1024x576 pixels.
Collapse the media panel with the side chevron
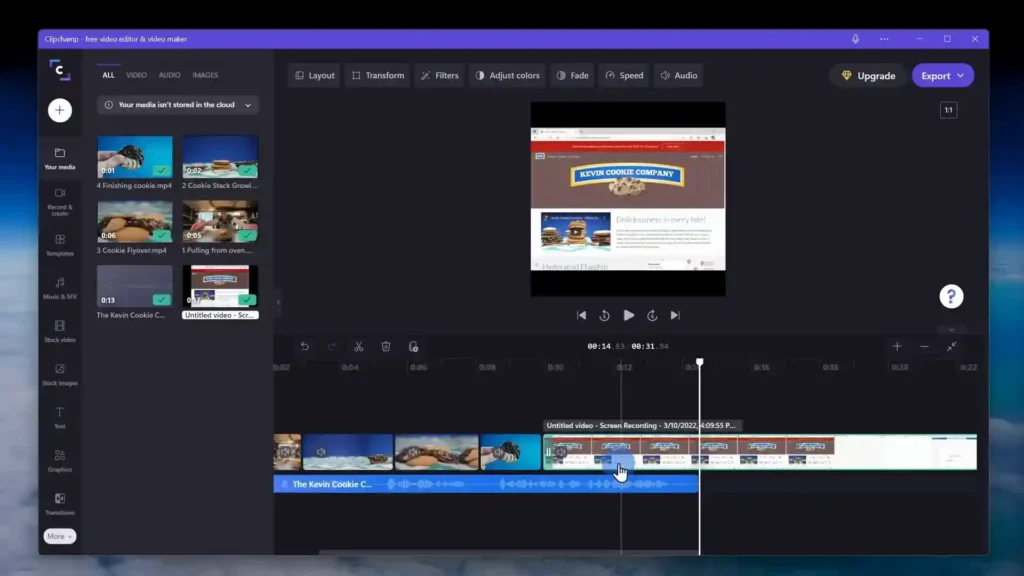pos(277,300)
